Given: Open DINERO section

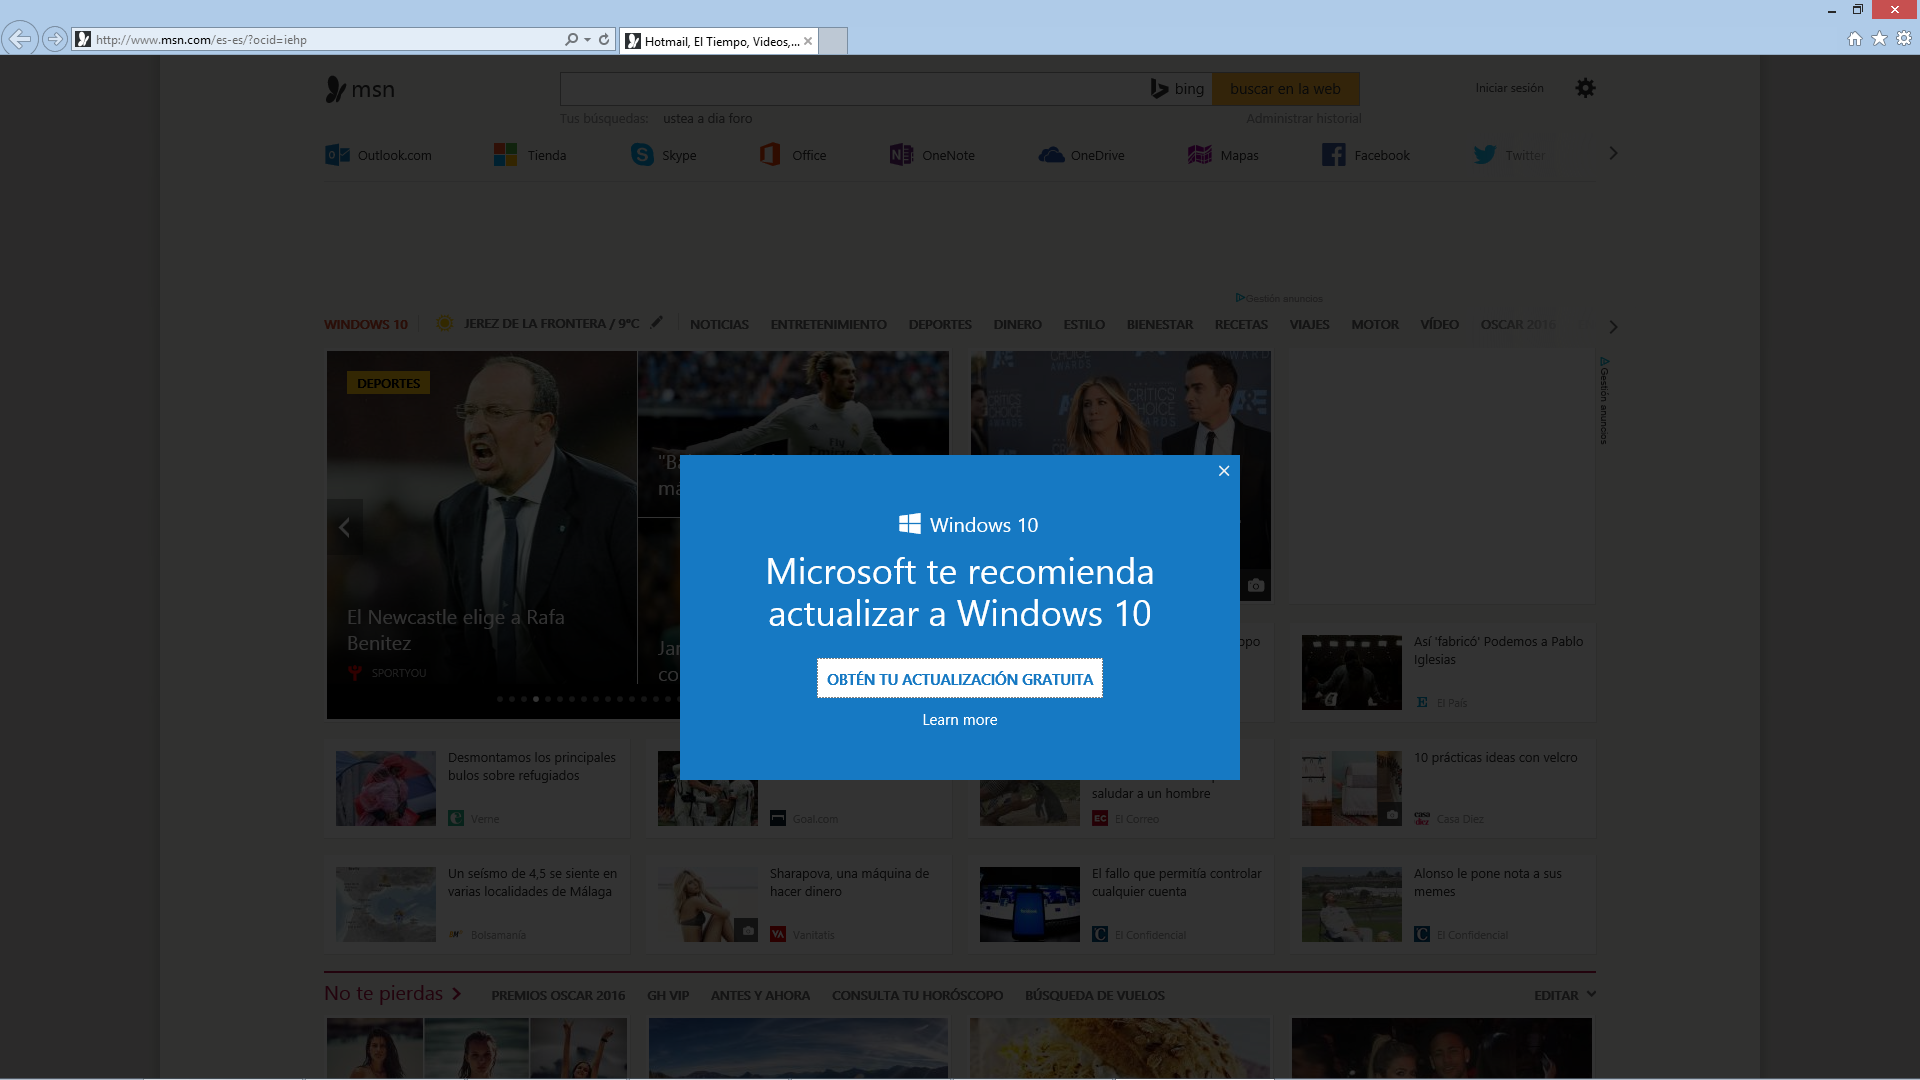Looking at the screenshot, I should [1017, 324].
